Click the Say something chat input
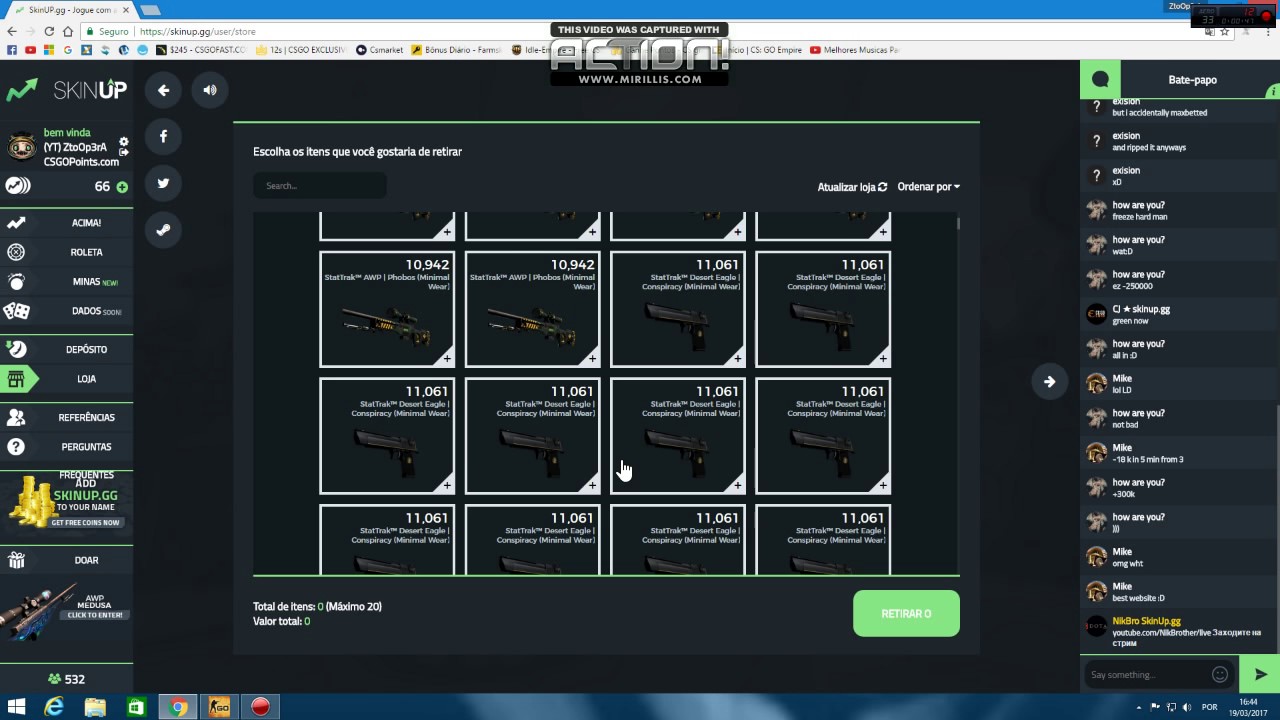Viewport: 1280px width, 720px height. (1148, 675)
